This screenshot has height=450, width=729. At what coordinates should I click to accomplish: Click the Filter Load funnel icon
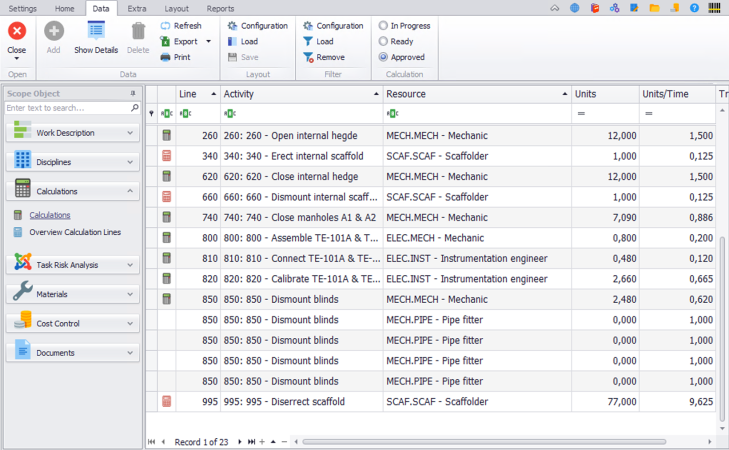coord(308,42)
